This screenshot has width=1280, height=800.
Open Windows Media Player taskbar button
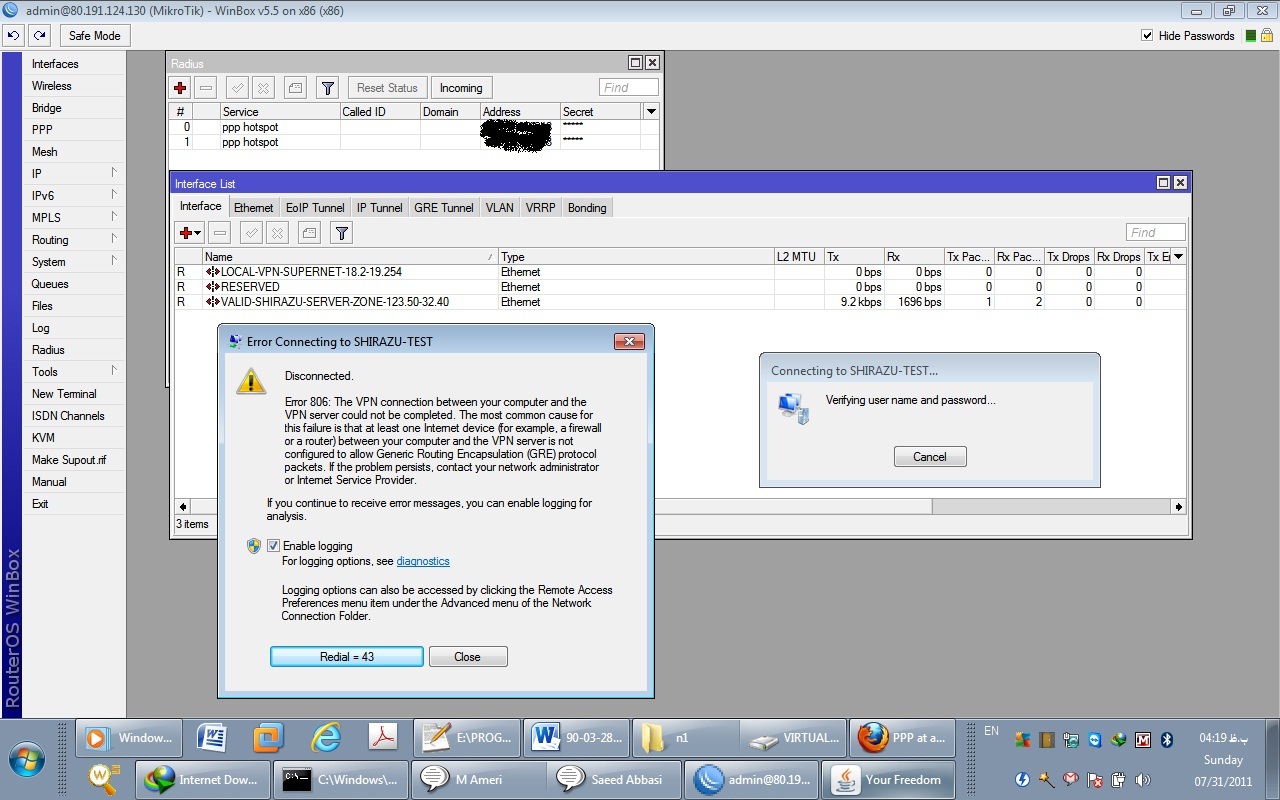coord(129,739)
